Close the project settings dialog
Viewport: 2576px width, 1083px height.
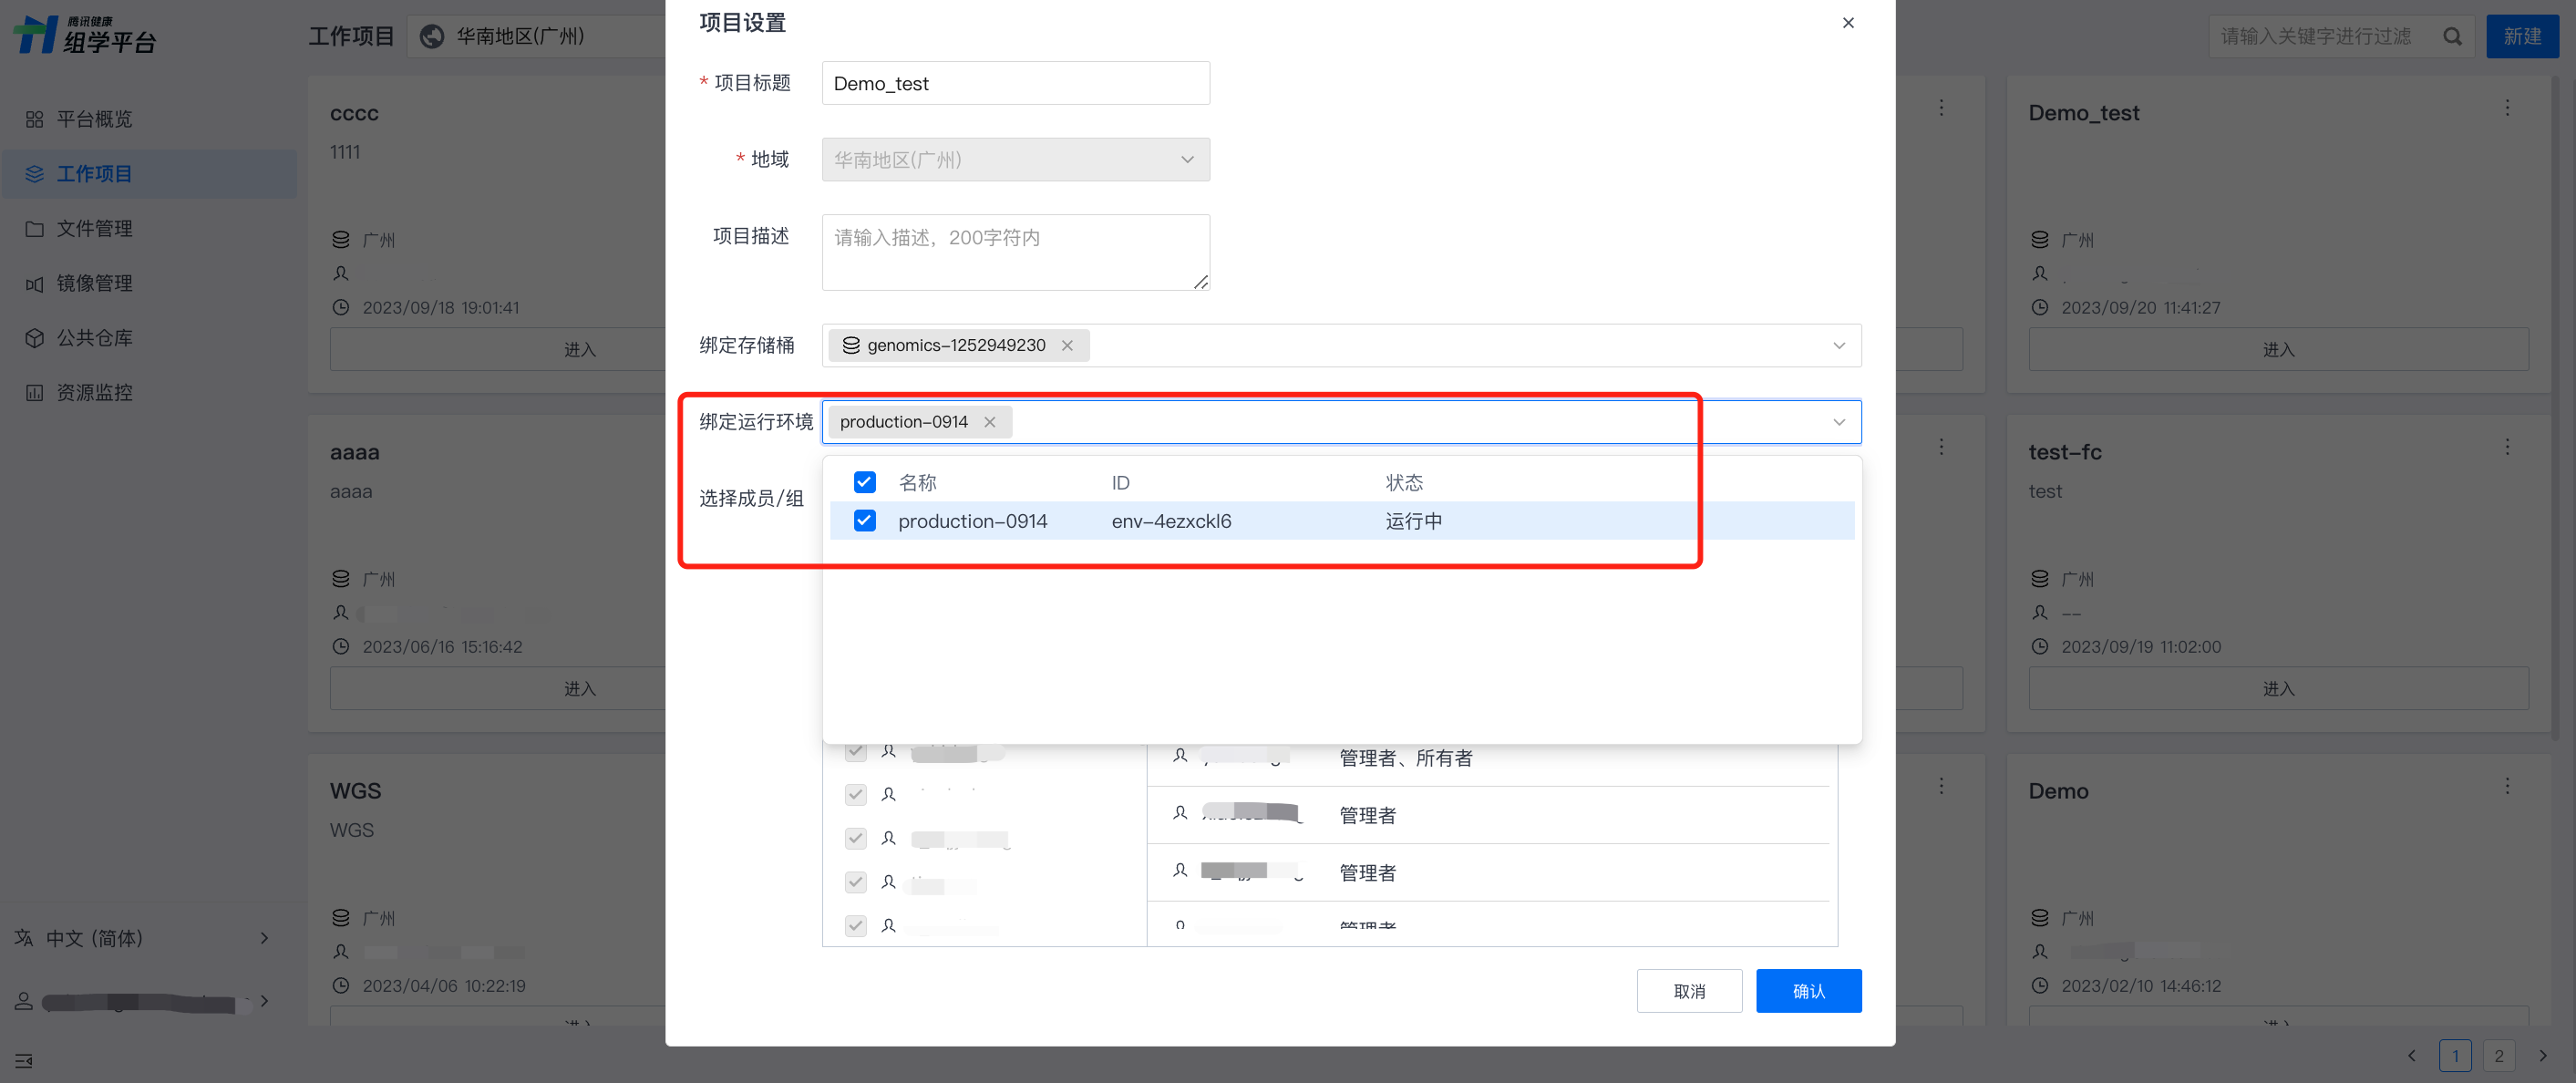tap(1847, 23)
